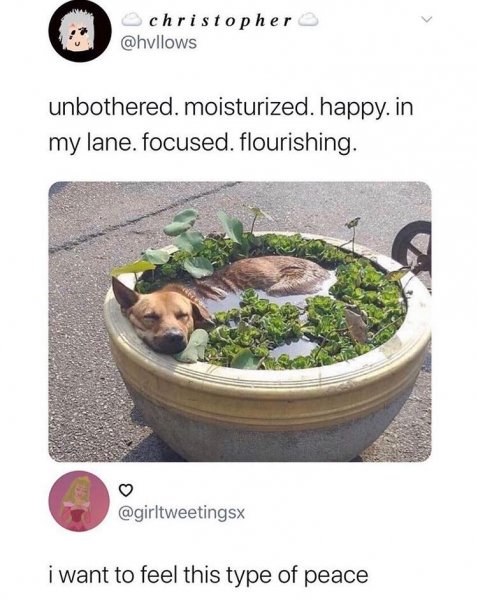
Task: Expand the tweet options chevron
Action: point(427,19)
